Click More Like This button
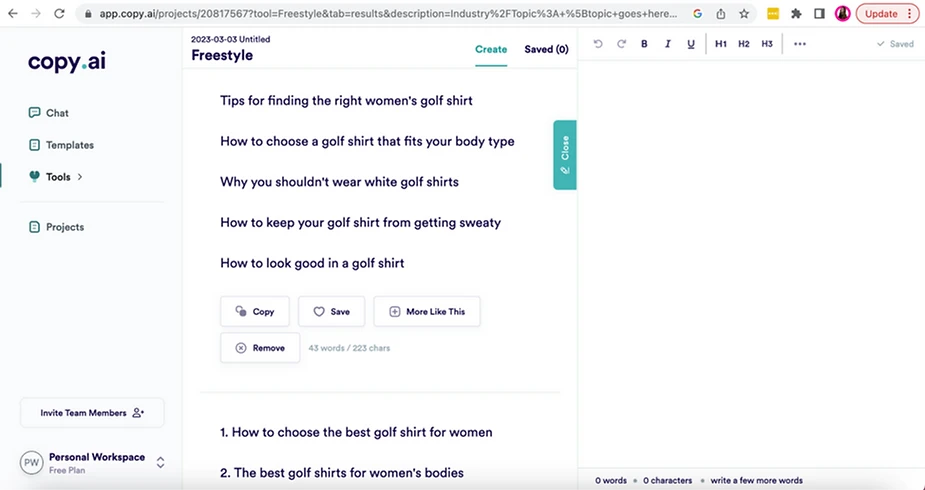The height and width of the screenshot is (490, 925). pyautogui.click(x=427, y=311)
